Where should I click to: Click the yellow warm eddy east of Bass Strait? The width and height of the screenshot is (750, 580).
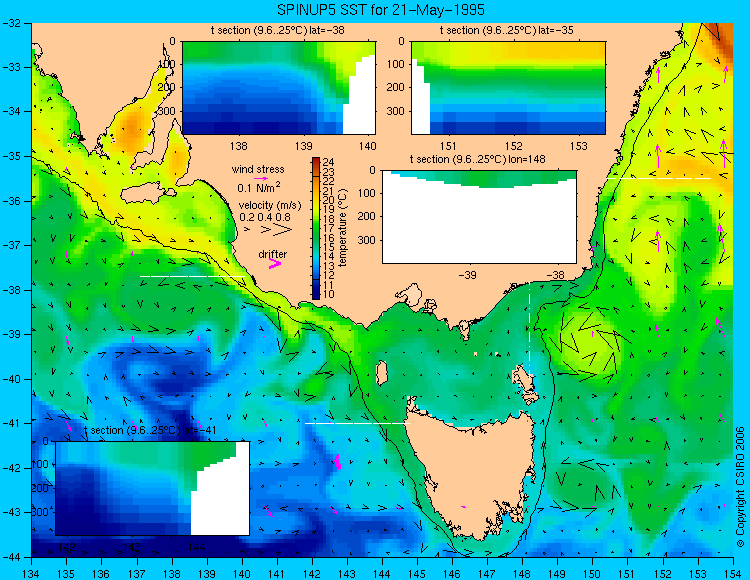(x=591, y=341)
